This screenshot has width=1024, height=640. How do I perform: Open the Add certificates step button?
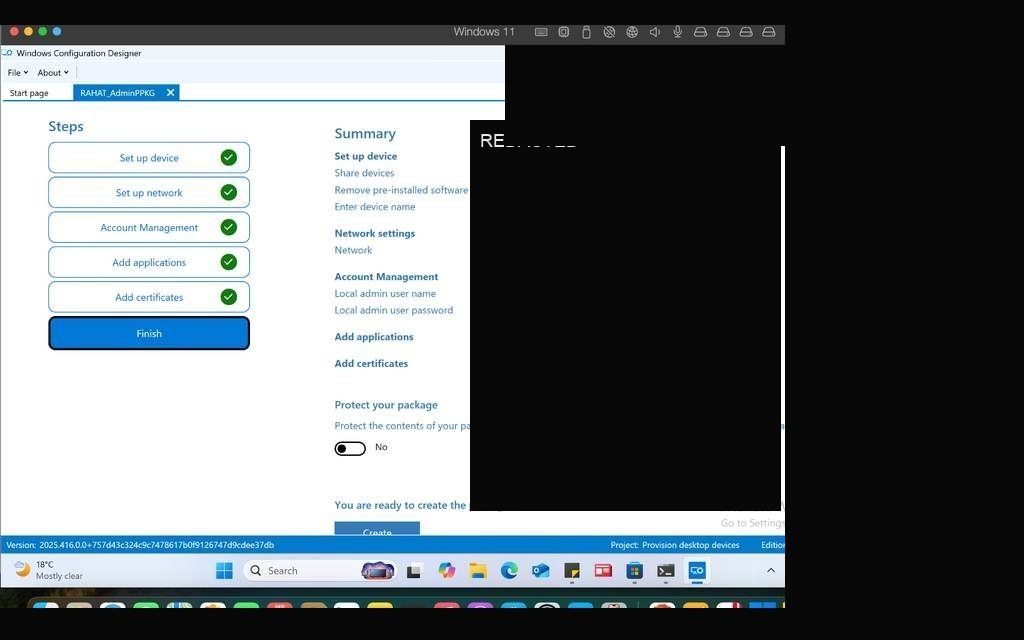[x=149, y=297]
